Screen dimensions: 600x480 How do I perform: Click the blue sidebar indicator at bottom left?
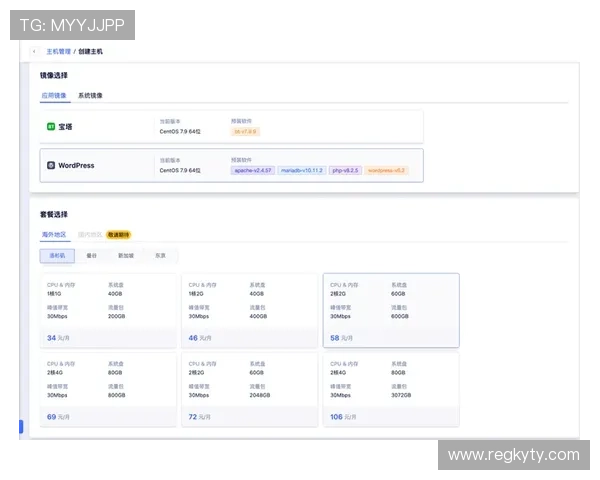click(21, 426)
